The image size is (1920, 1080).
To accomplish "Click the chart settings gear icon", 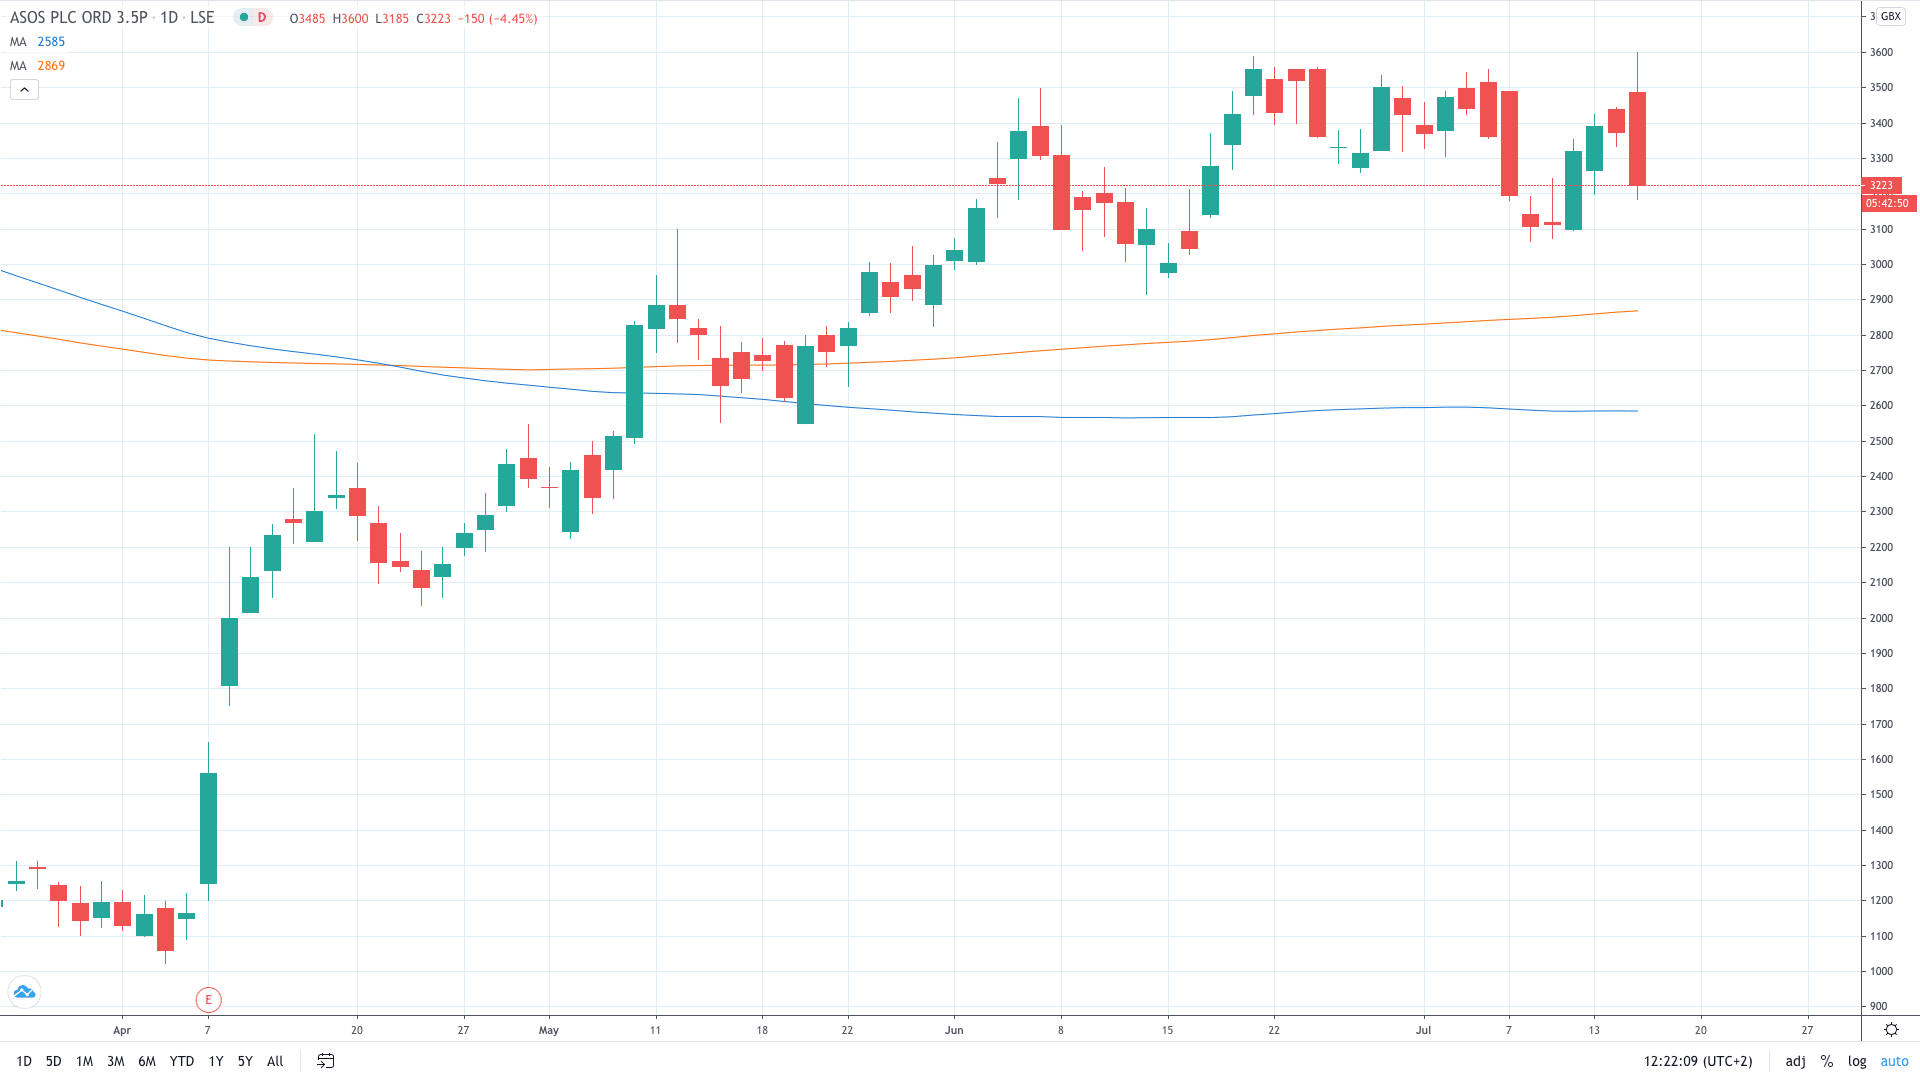I will [1891, 1029].
